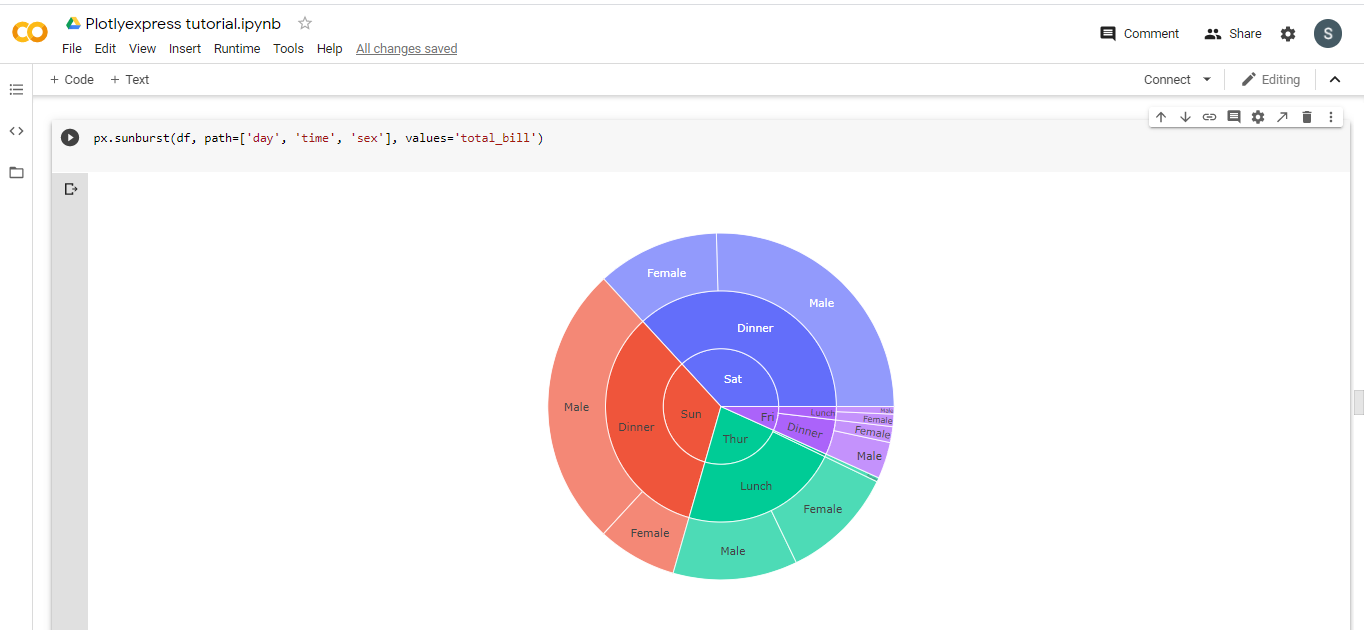Move the code cell up
This screenshot has height=630, width=1364.
pos(1161,116)
